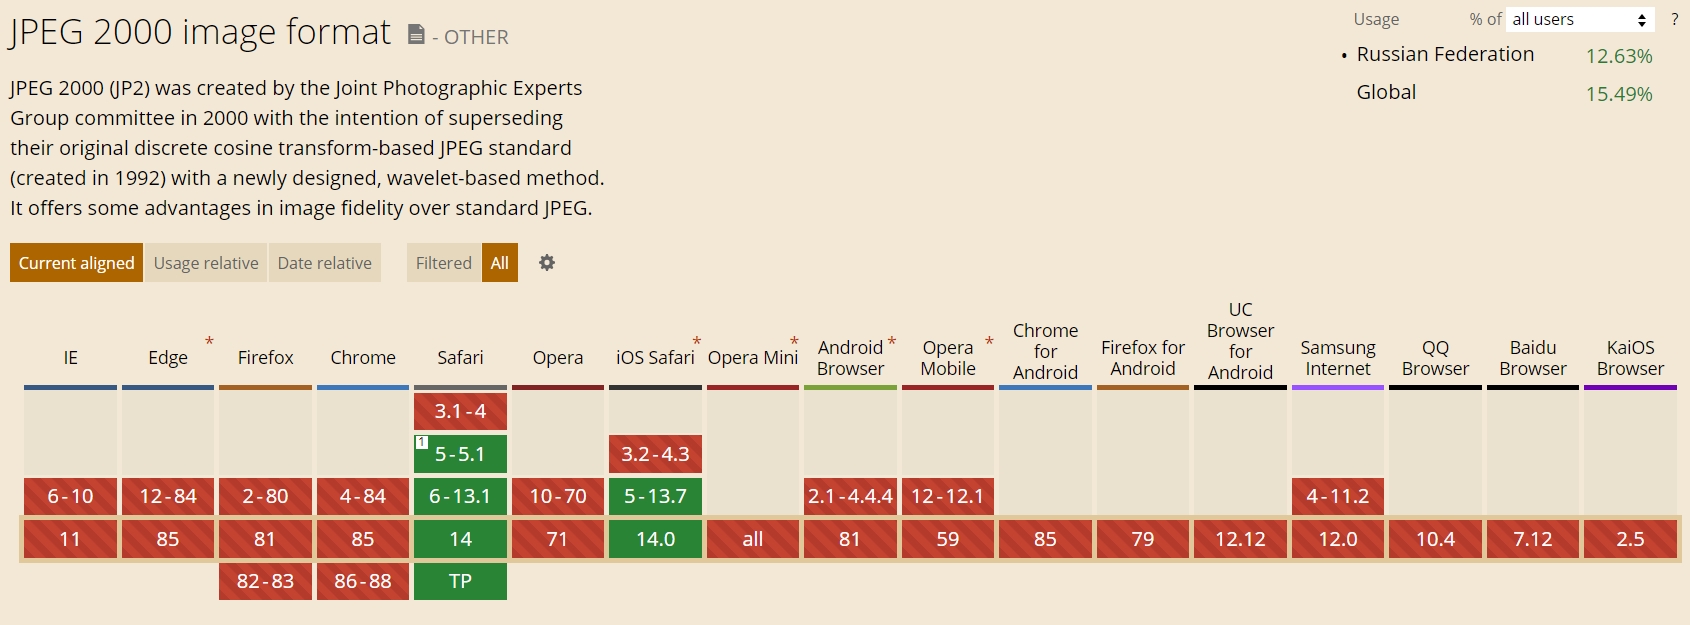Viewport: 1690px width, 625px height.
Task: Click the Firefox 82-83 version cell
Action: point(265,581)
